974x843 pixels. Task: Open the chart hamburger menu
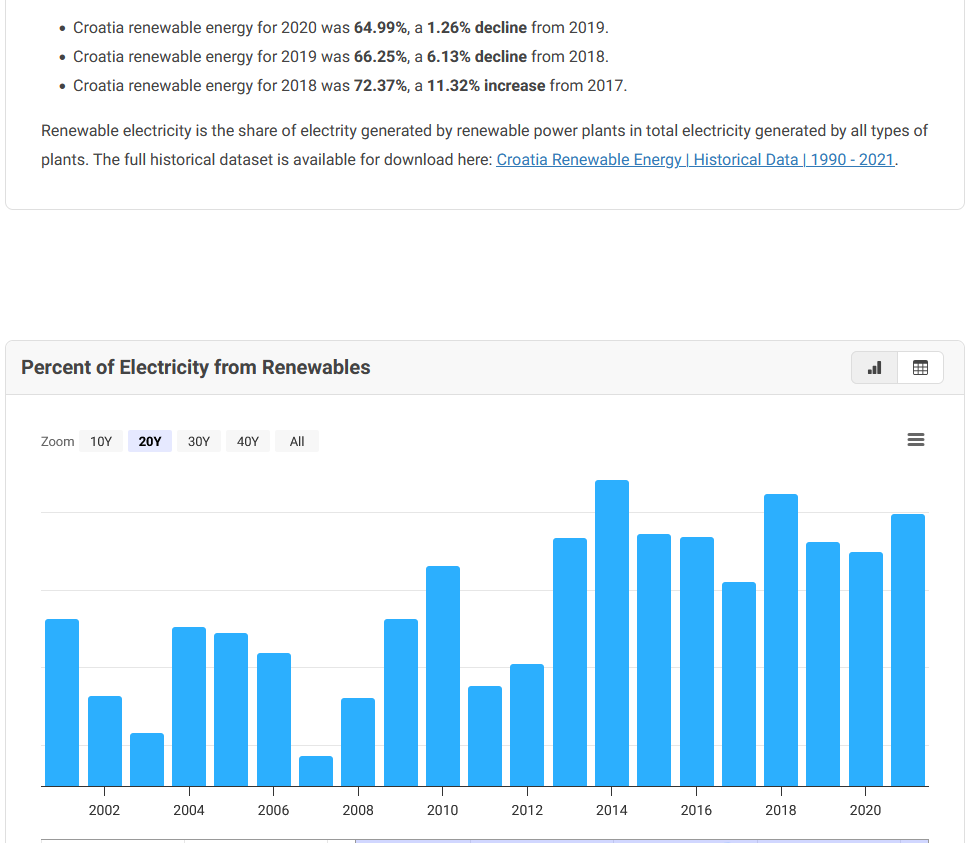915,440
